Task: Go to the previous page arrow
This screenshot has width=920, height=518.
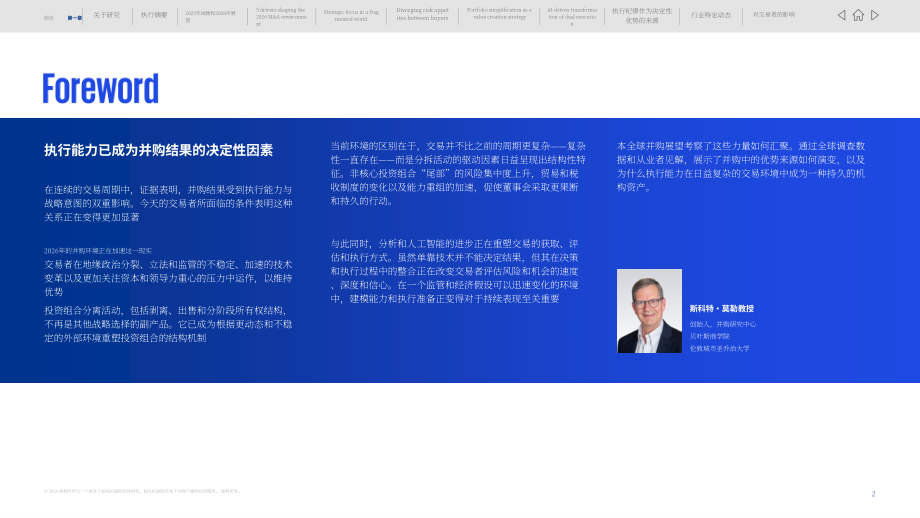Action: tap(841, 15)
